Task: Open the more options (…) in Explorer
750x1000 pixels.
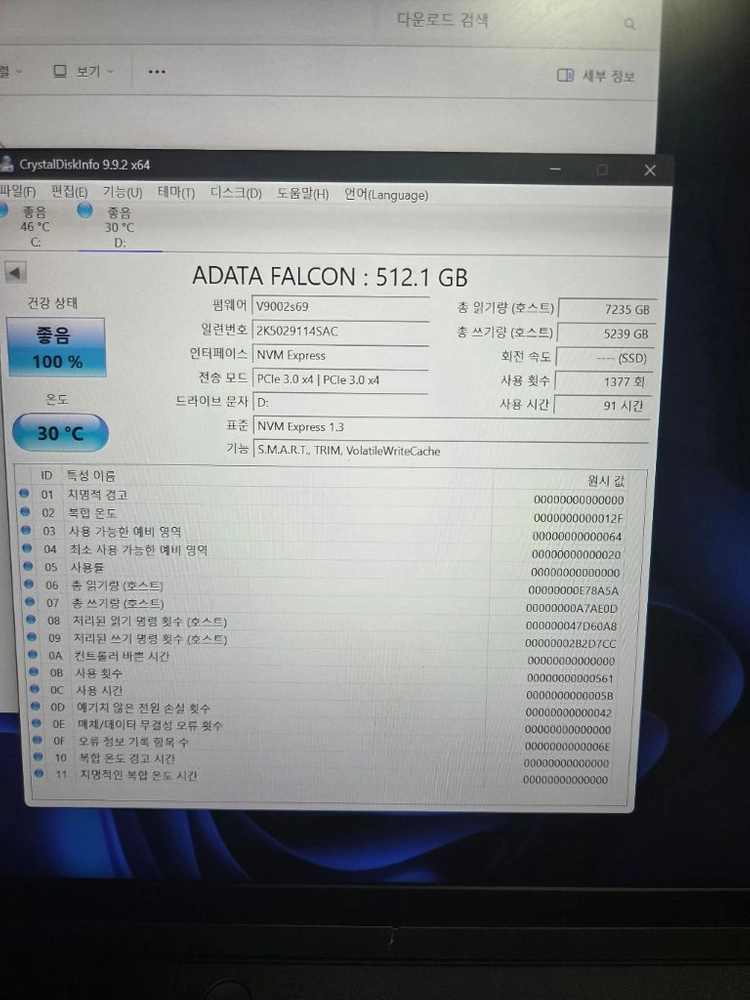Action: coord(157,72)
